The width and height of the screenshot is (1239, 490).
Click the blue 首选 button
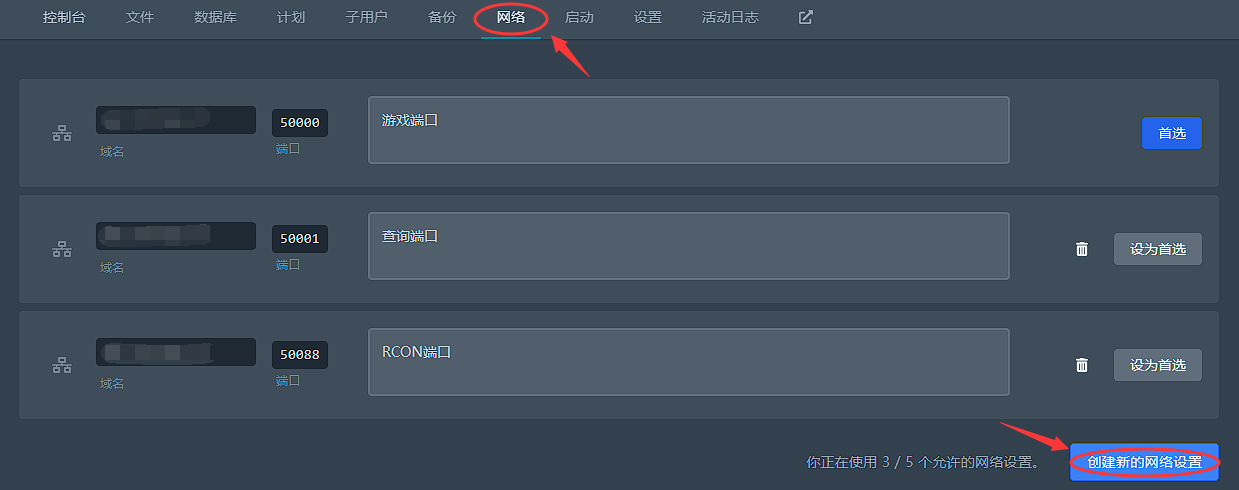[x=1172, y=133]
